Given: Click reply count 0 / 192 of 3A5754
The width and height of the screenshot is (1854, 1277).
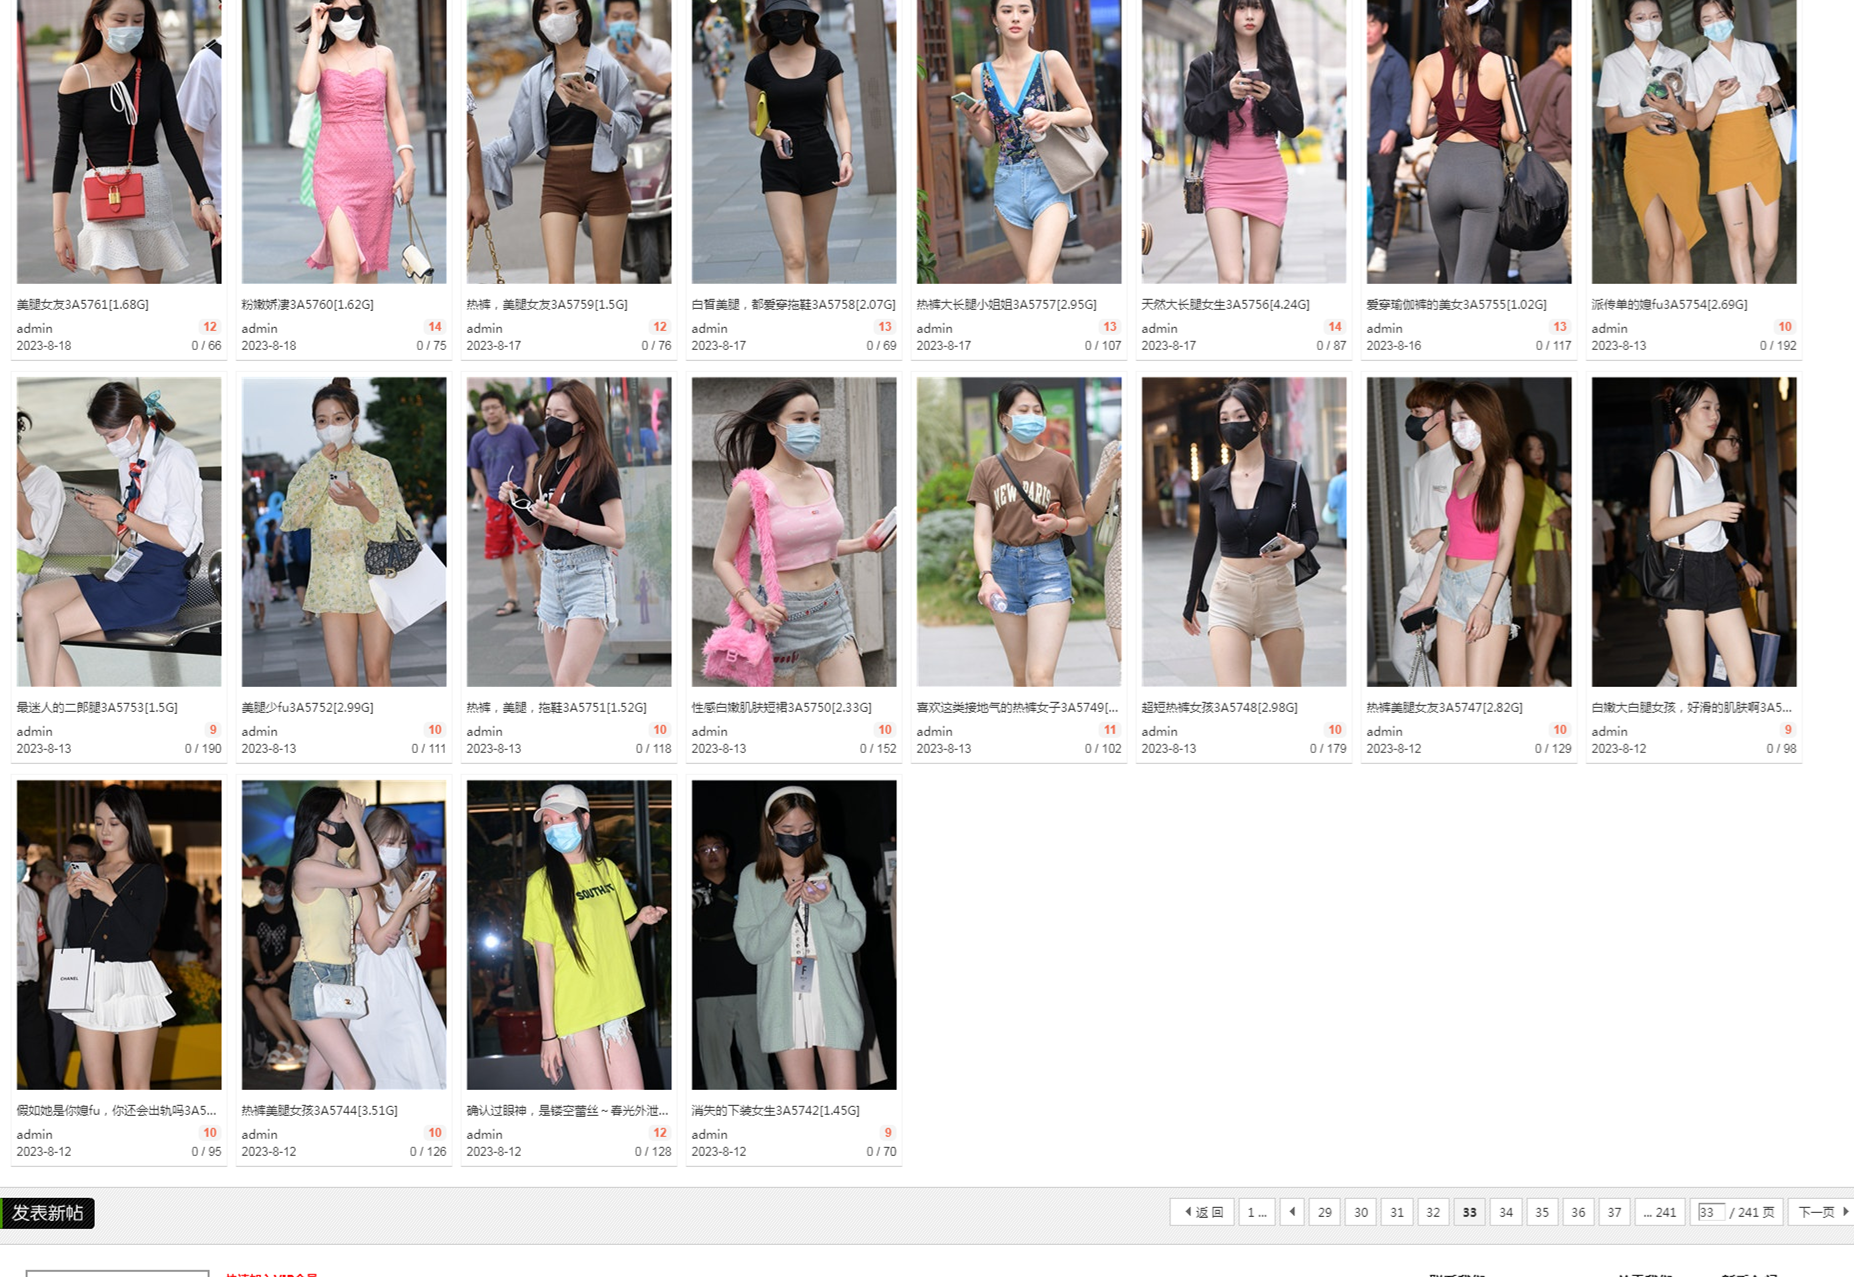Looking at the screenshot, I should click(1778, 345).
